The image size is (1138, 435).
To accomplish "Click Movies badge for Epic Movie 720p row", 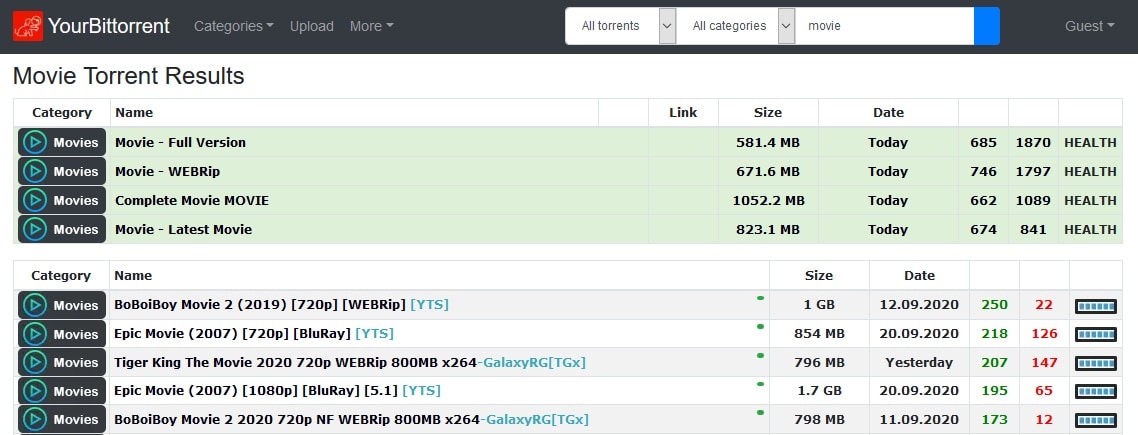I will [62, 334].
